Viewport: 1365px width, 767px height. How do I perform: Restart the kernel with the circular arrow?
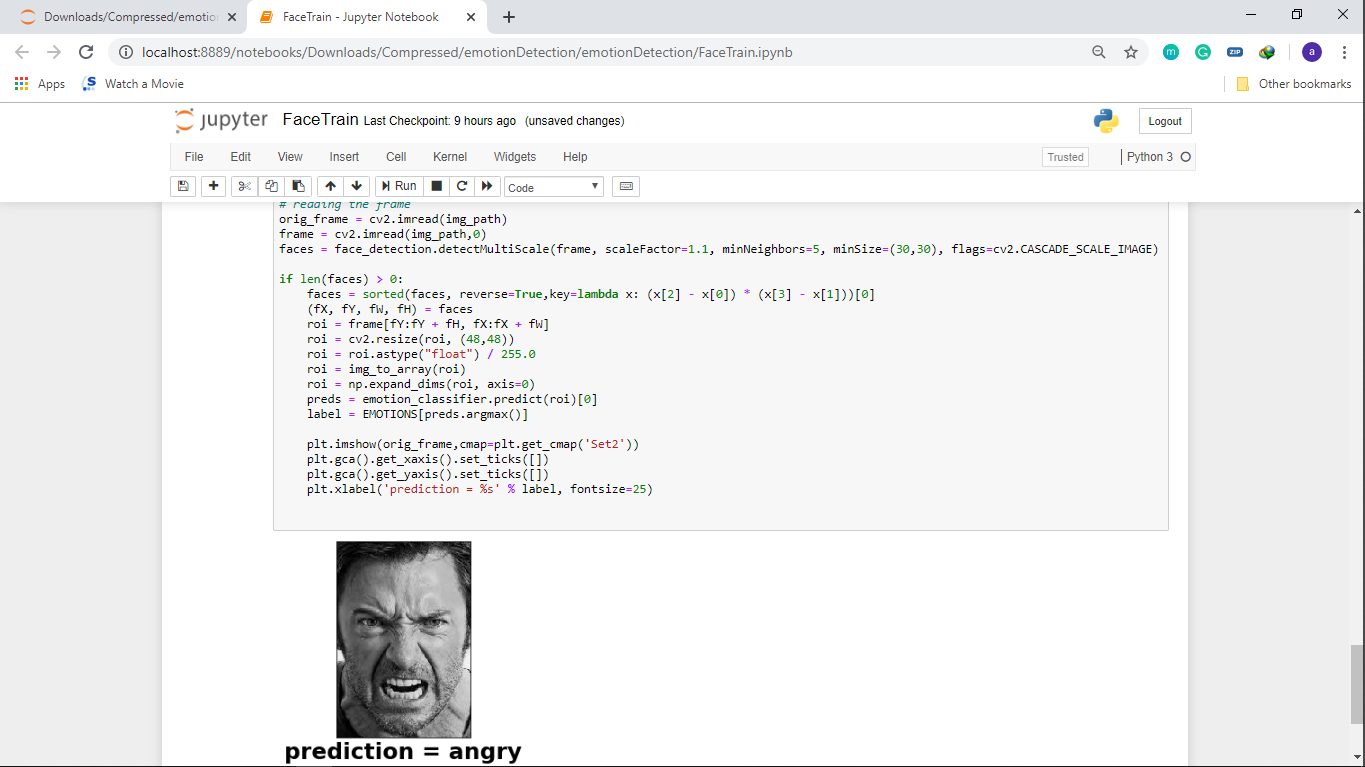(x=462, y=186)
